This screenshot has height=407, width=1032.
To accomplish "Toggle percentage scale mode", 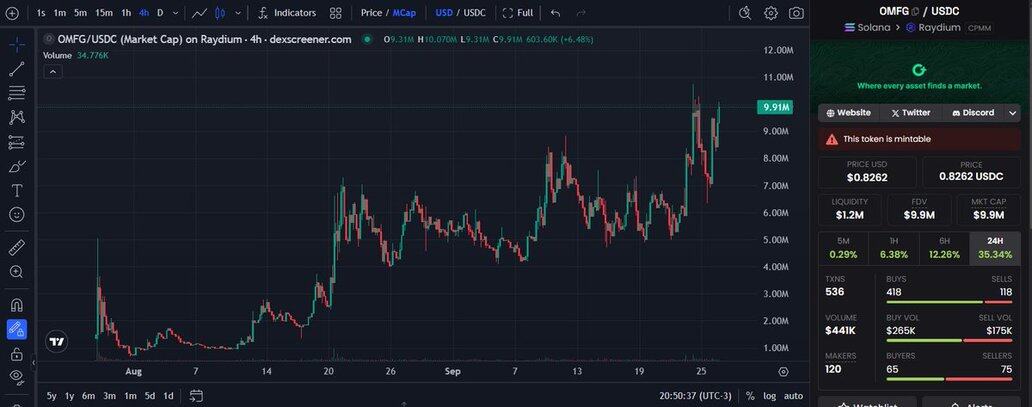I will point(750,396).
